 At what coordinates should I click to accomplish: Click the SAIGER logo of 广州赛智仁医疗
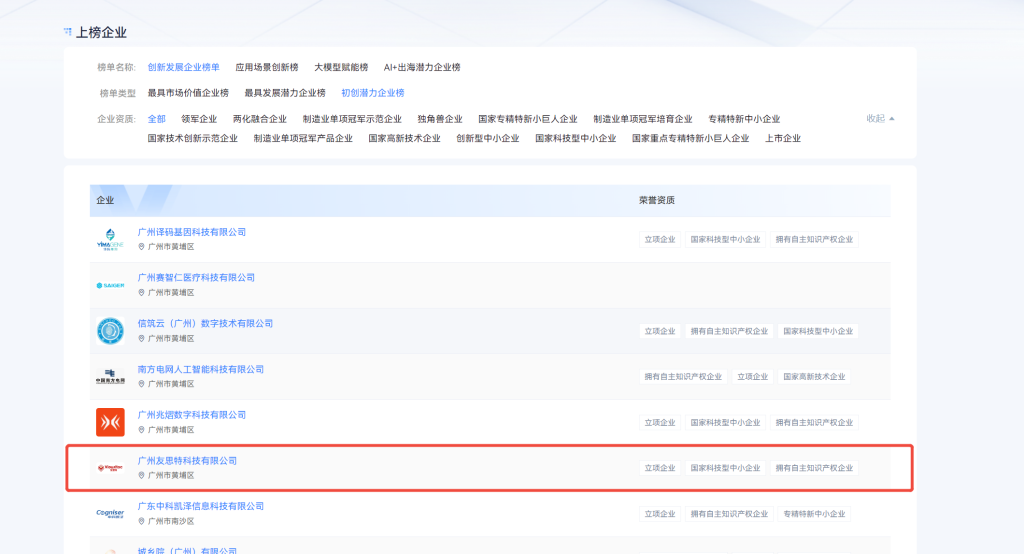pyautogui.click(x=110, y=285)
